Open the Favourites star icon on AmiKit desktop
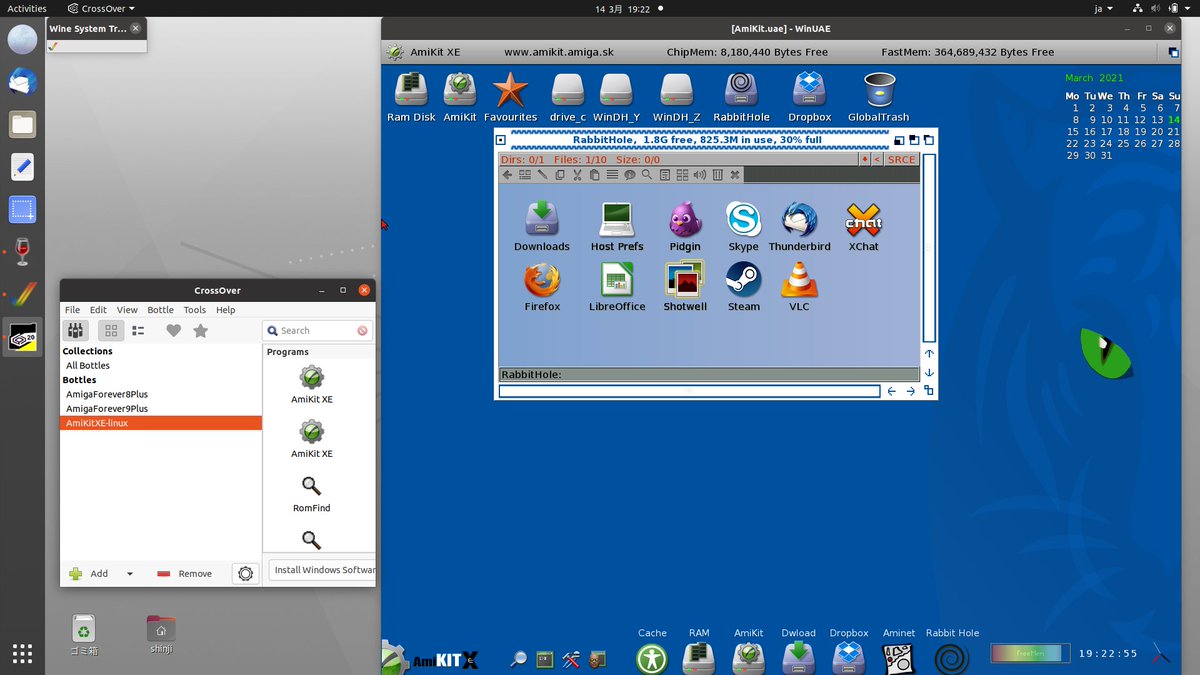 pyautogui.click(x=510, y=97)
